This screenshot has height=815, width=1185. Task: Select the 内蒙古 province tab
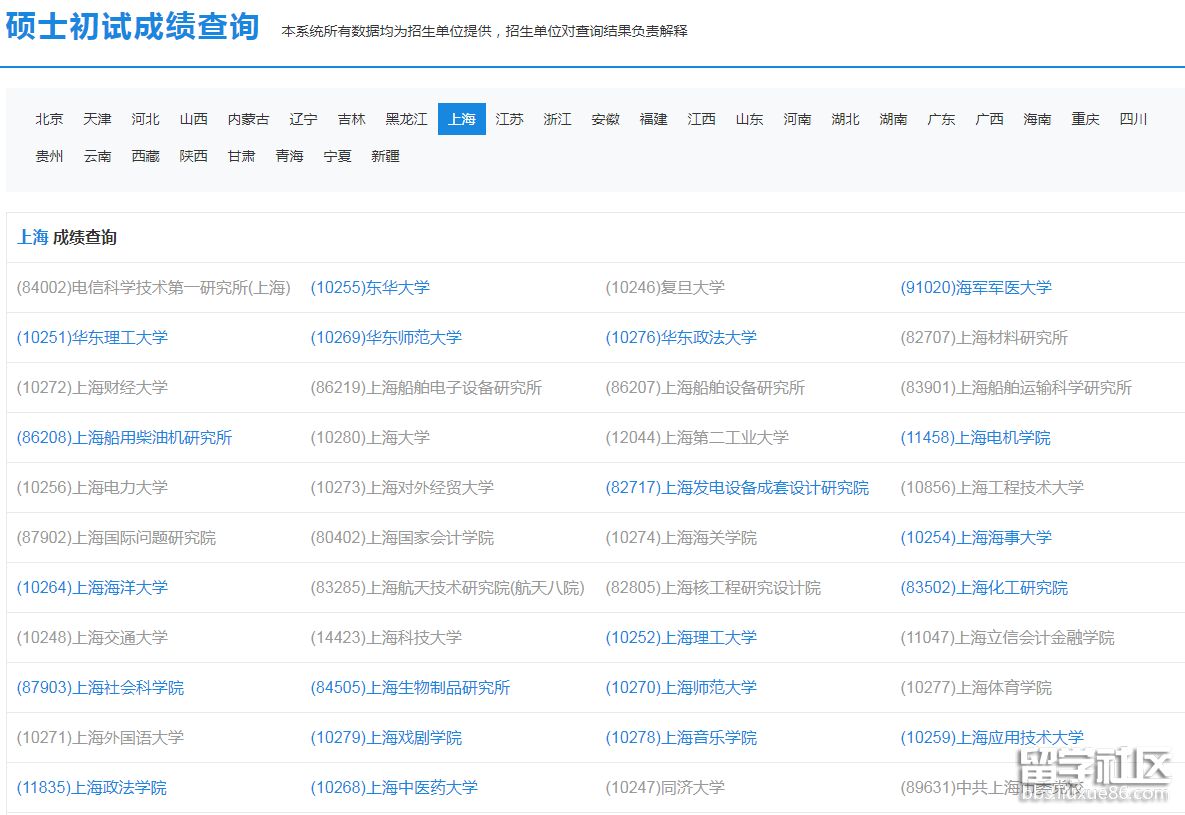coord(248,118)
